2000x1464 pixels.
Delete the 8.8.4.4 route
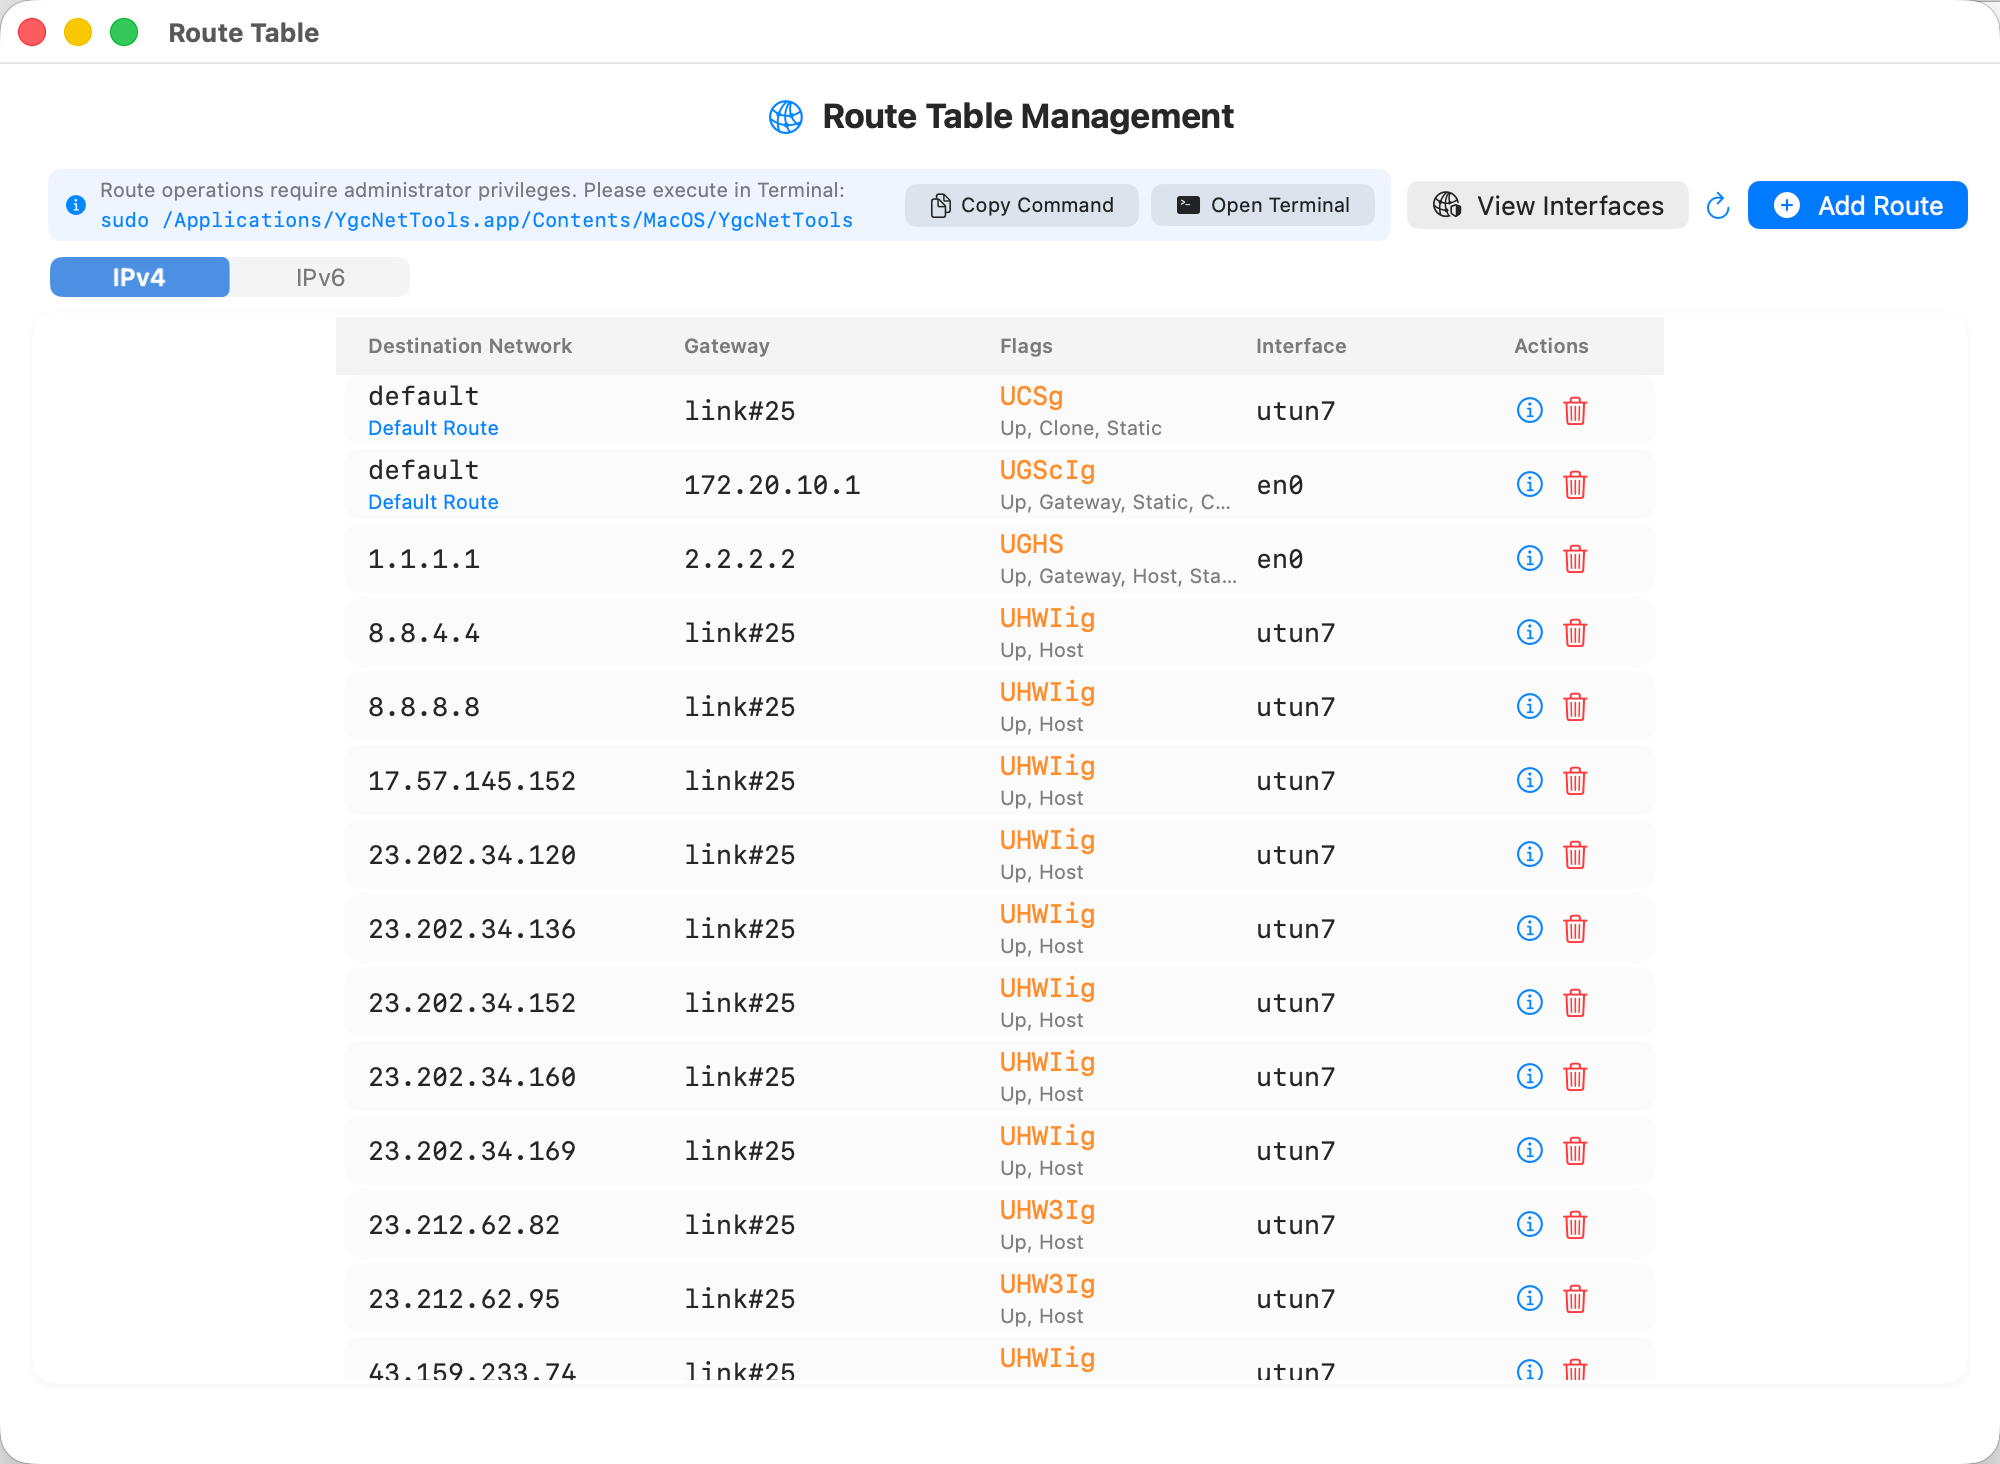[x=1575, y=633]
